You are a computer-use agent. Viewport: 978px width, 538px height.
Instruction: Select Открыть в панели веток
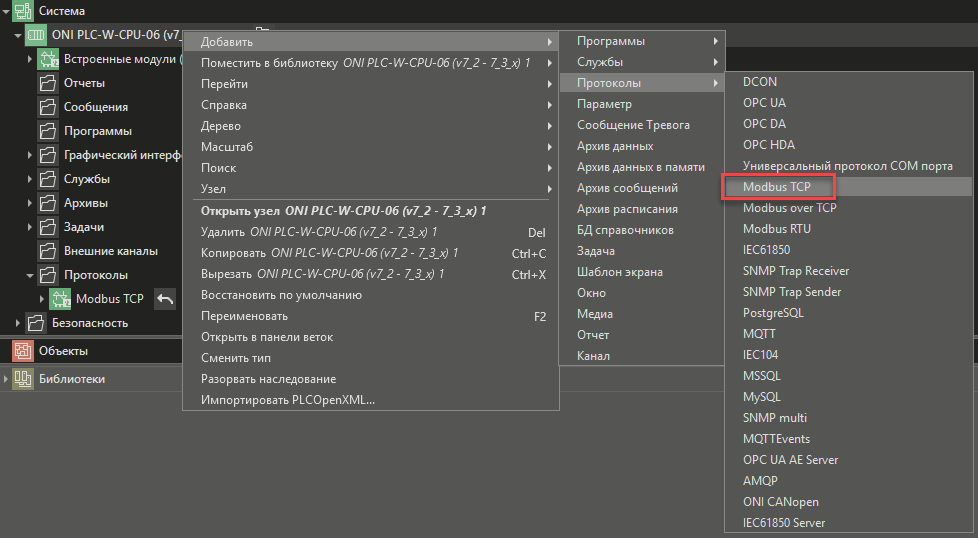tap(370, 337)
